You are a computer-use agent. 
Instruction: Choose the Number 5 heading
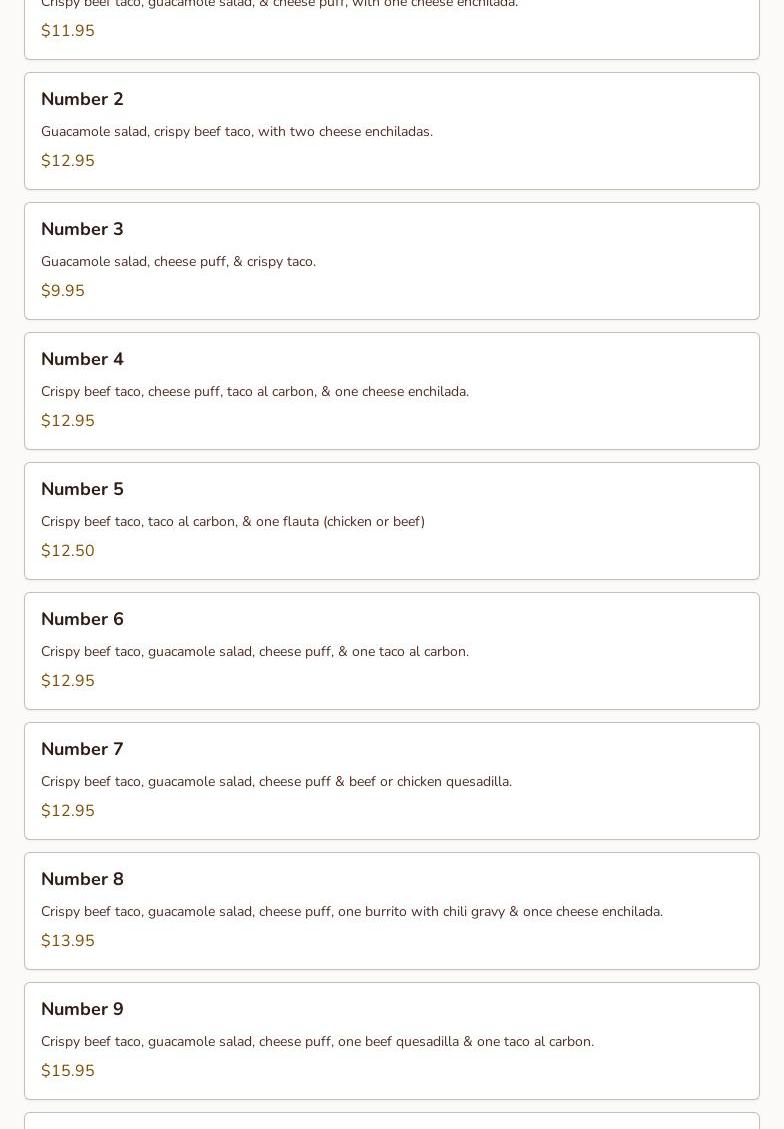[x=82, y=489]
